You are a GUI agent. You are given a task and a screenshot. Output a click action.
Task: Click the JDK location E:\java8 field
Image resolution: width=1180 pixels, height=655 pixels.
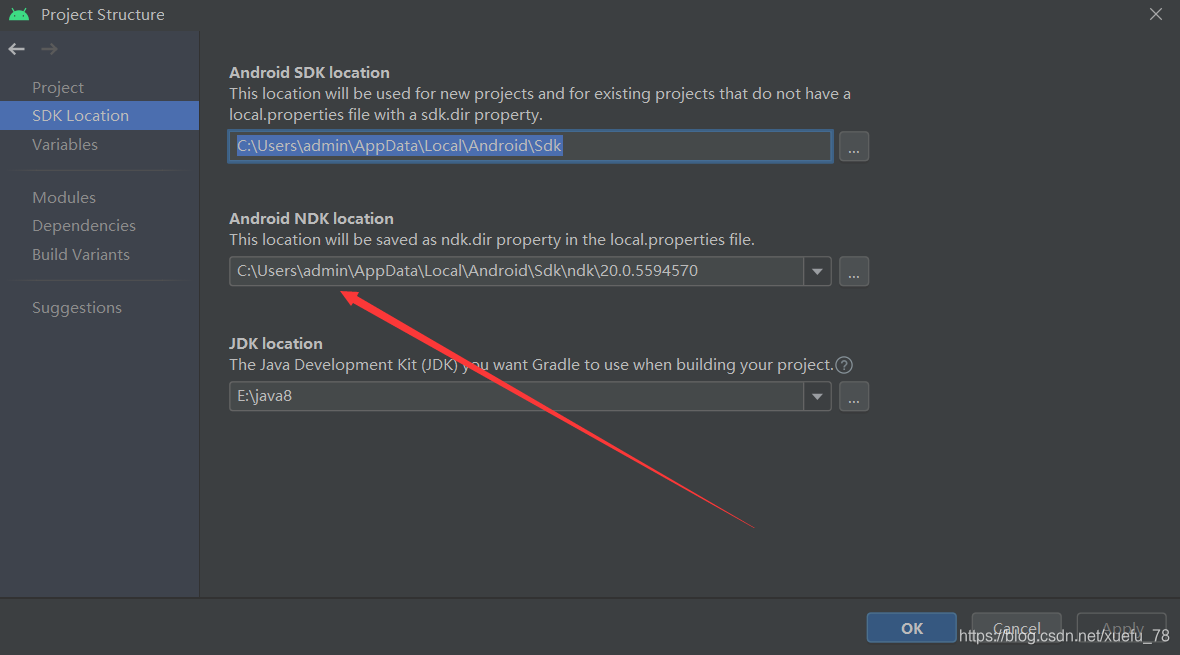pyautogui.click(x=516, y=396)
